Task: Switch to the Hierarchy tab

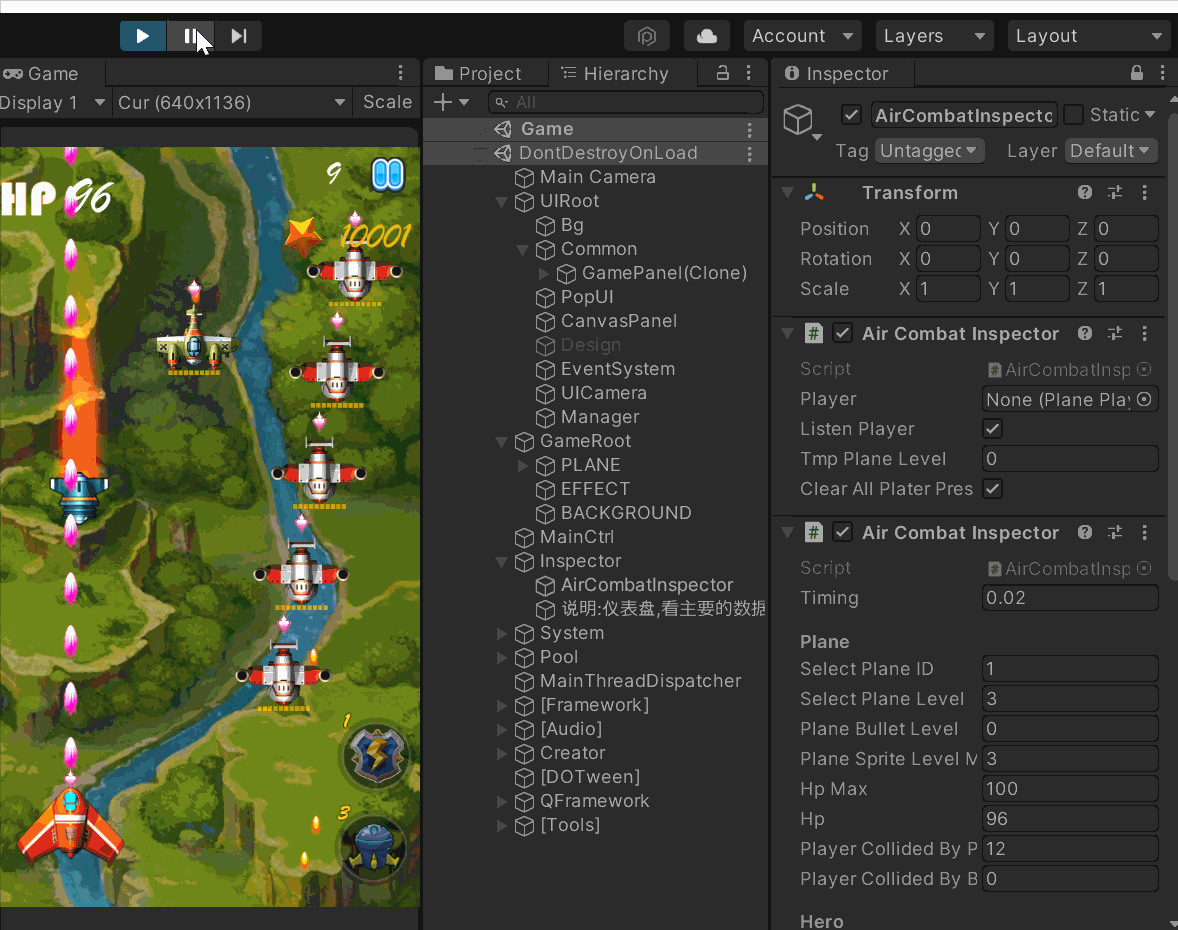Action: click(x=615, y=74)
